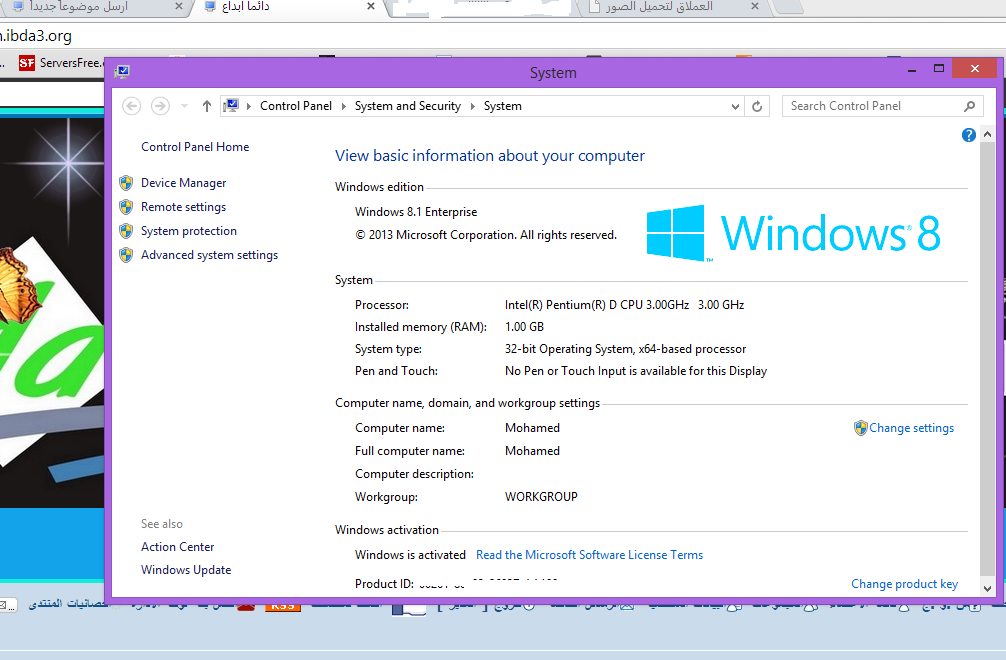Open Device Manager from the sidebar
The width and height of the screenshot is (1006, 660).
click(x=183, y=183)
